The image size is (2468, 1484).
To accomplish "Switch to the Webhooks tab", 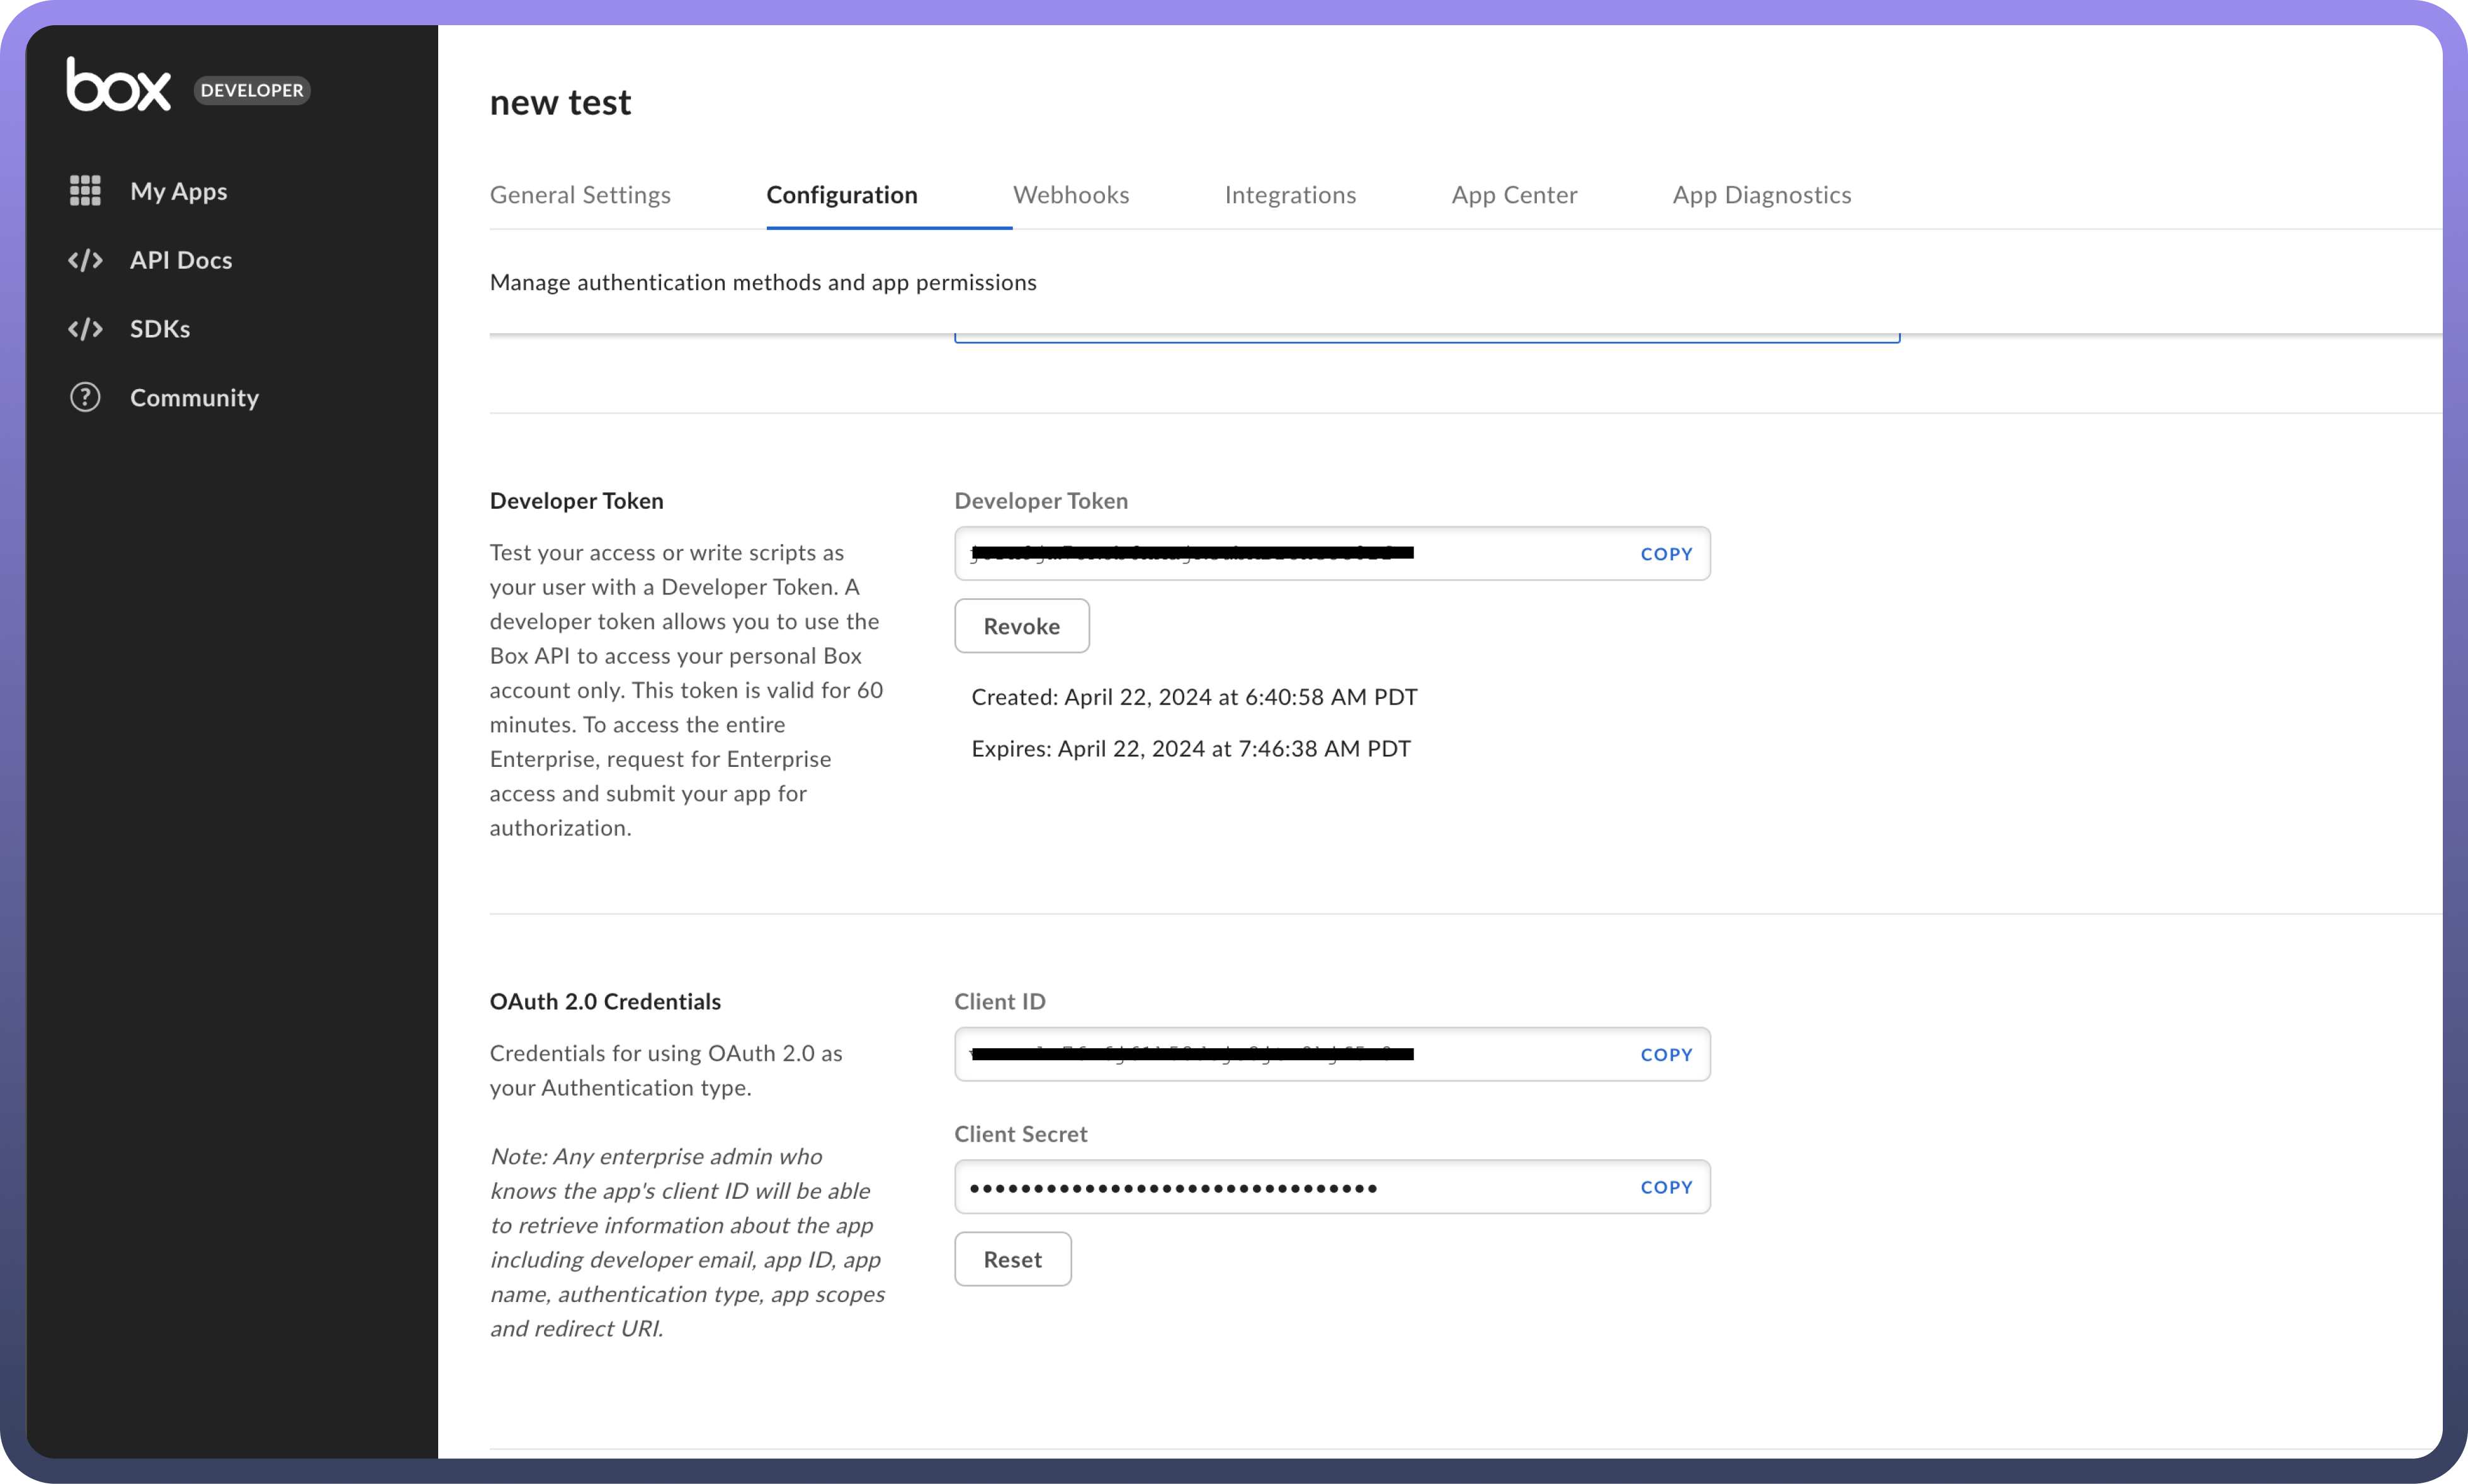I will coord(1070,195).
